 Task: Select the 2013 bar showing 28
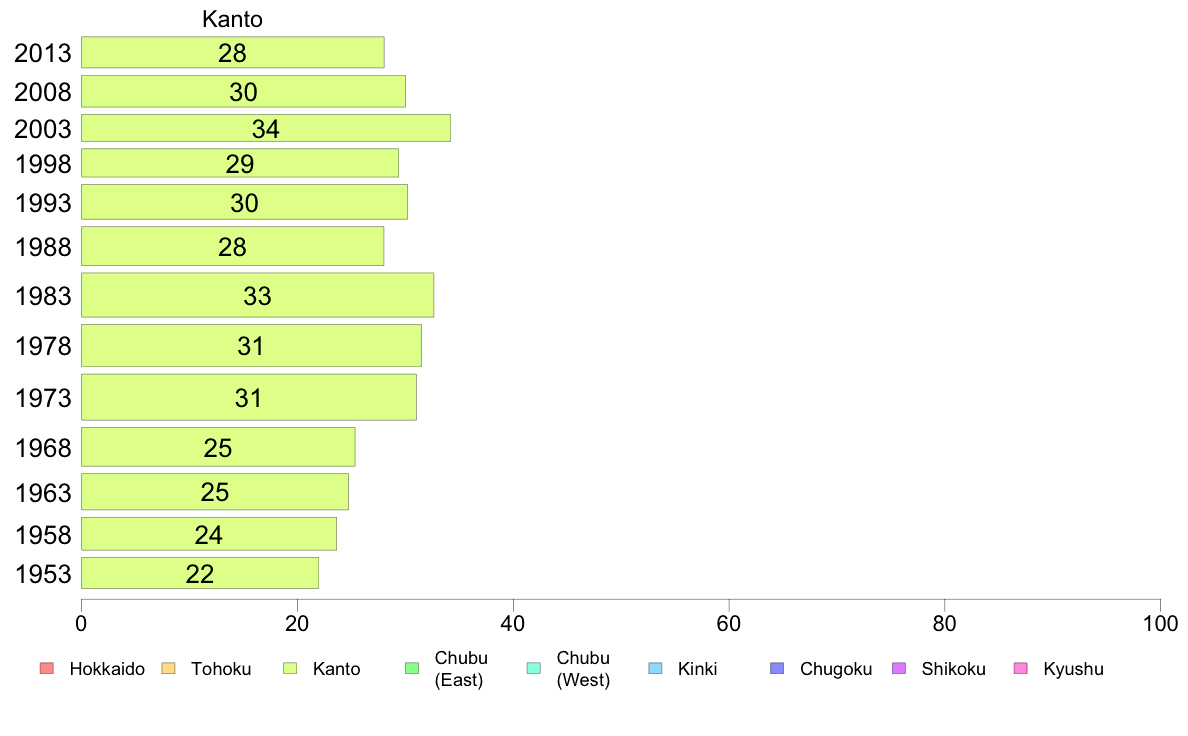(x=233, y=52)
